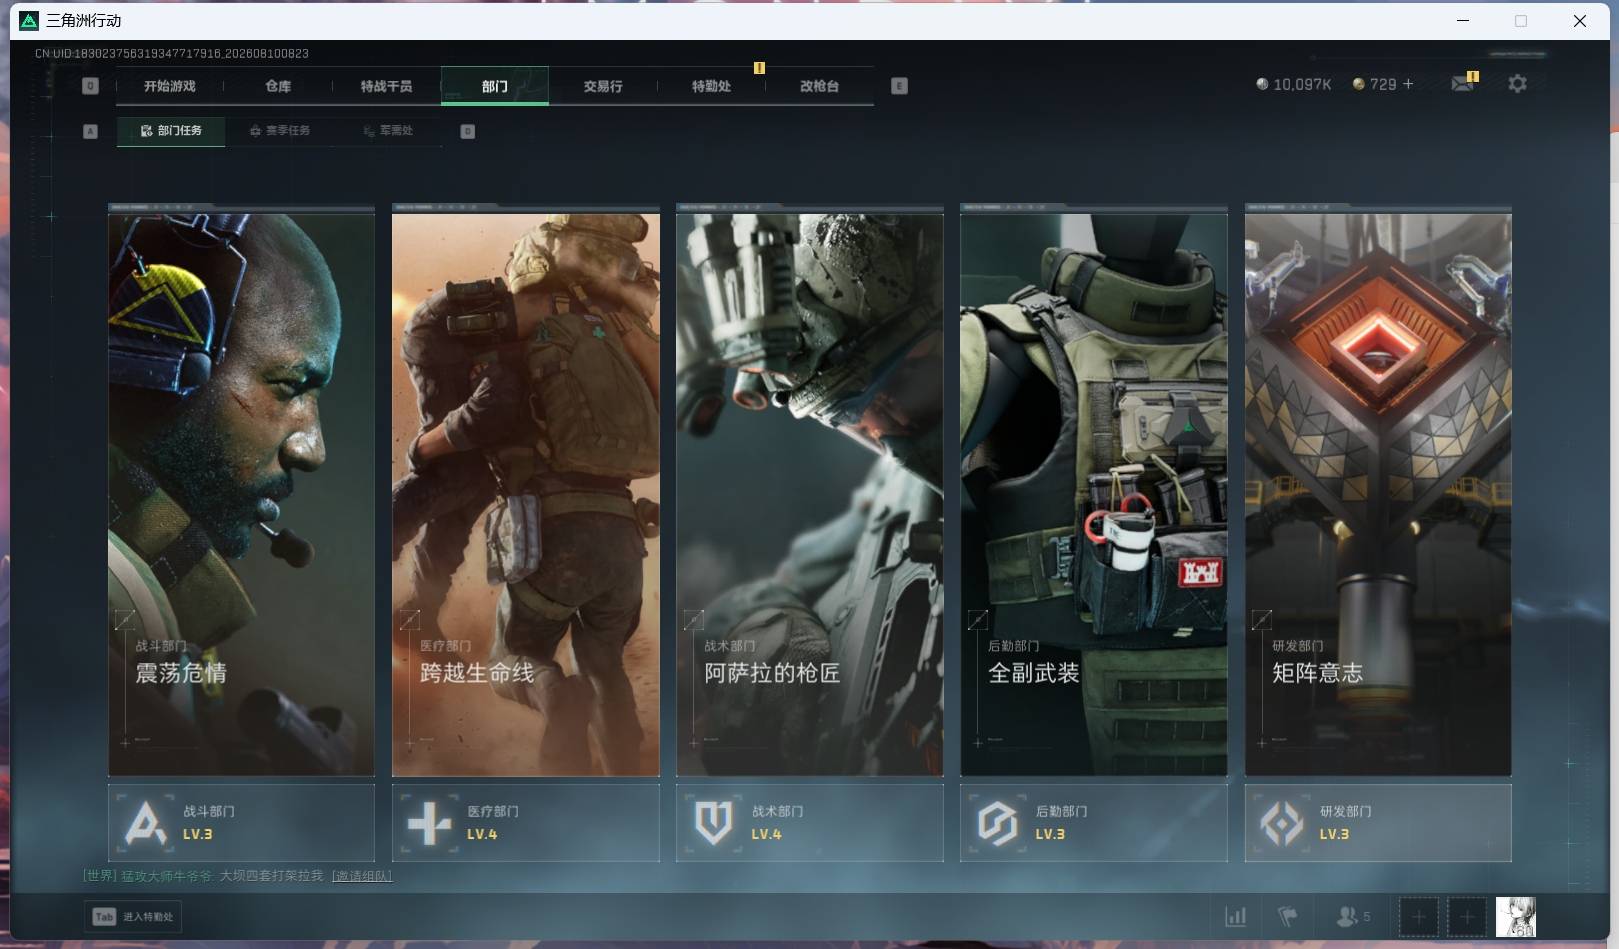Click the 战斗部门 emblem icon
The image size is (1619, 949).
click(x=146, y=823)
